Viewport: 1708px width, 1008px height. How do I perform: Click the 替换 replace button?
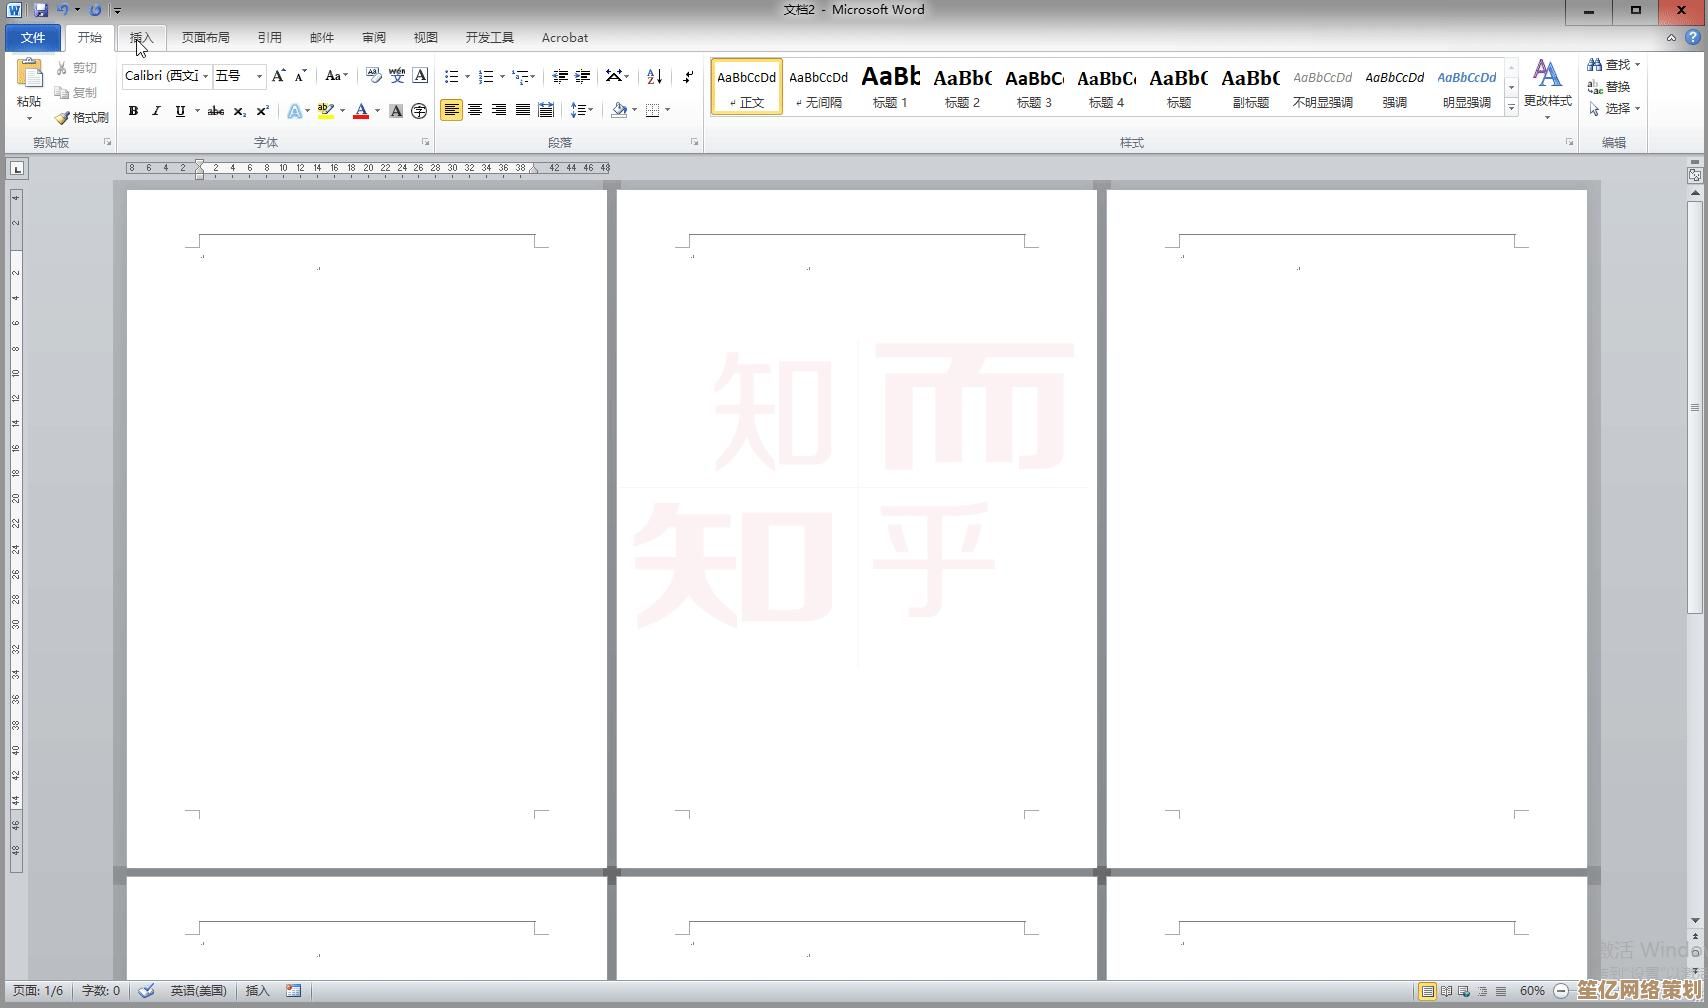pos(1609,87)
